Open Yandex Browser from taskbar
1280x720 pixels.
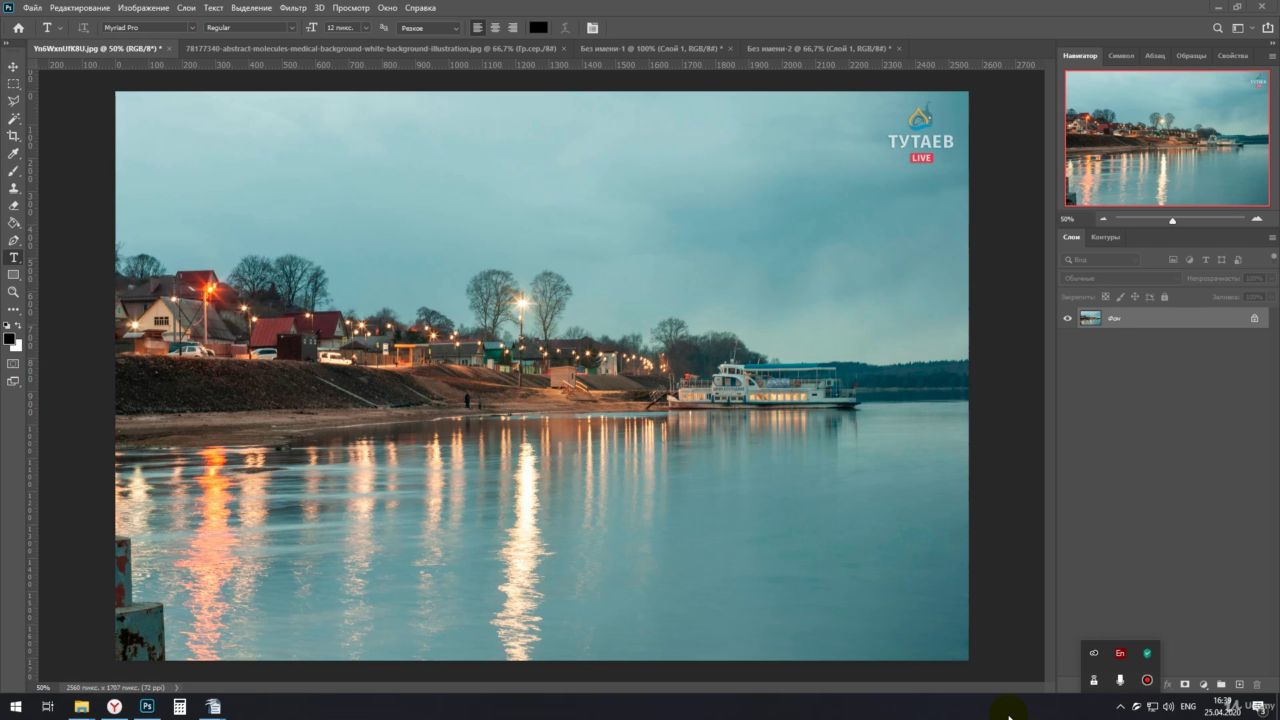(x=115, y=706)
